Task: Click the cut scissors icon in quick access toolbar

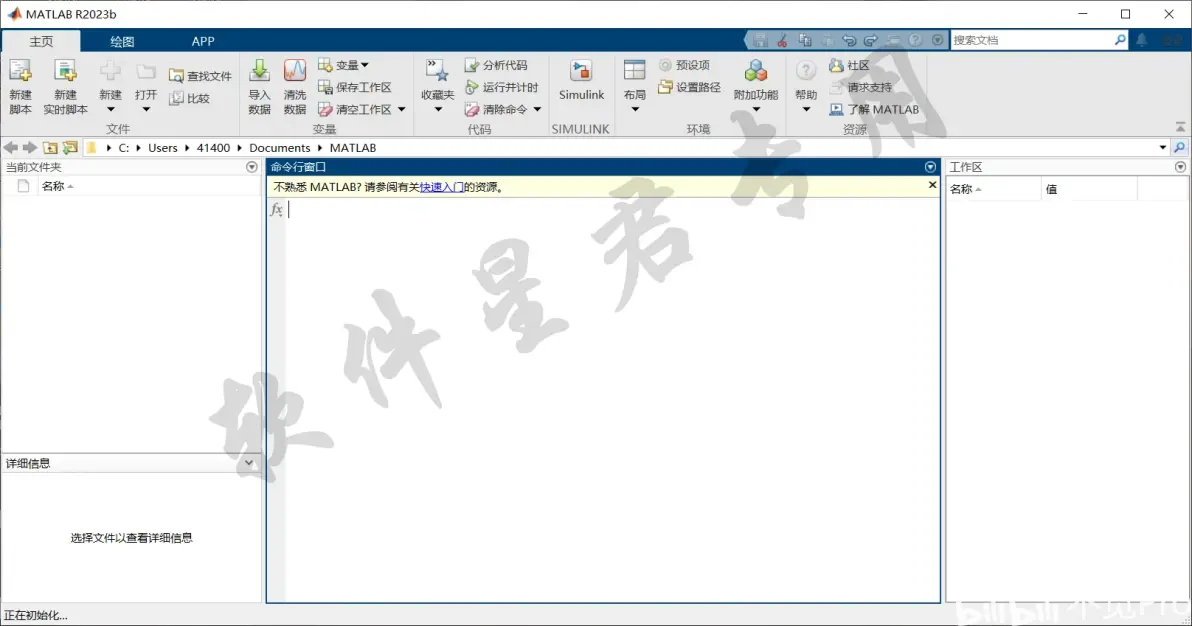Action: 782,40
